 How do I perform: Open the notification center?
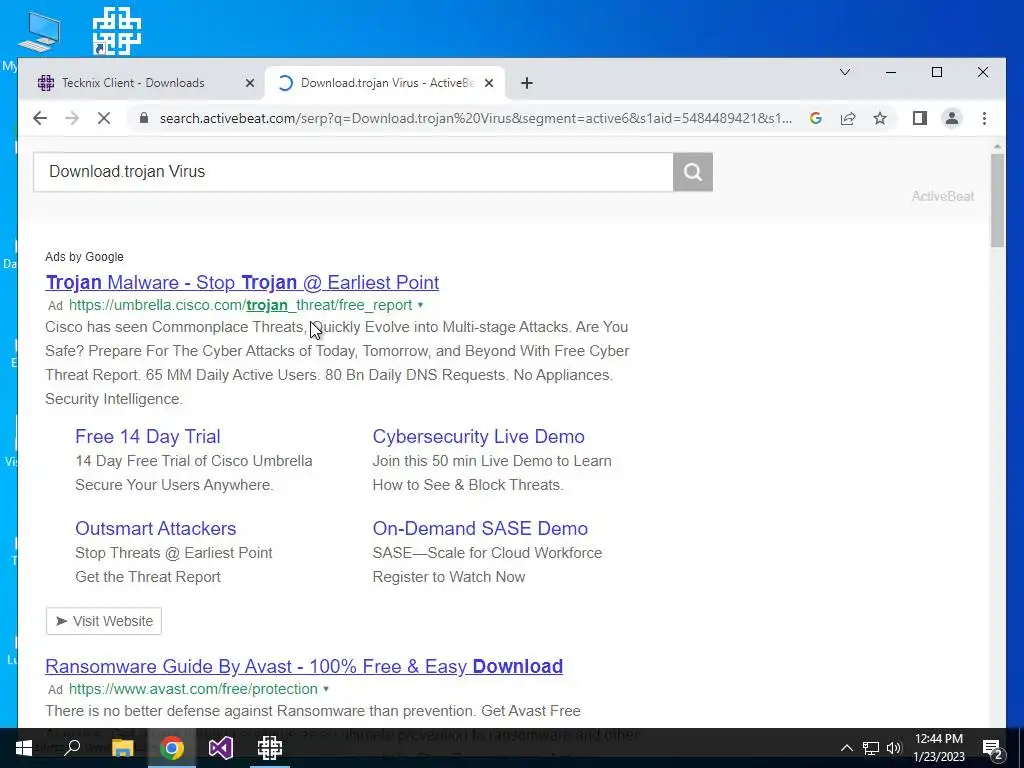point(992,748)
